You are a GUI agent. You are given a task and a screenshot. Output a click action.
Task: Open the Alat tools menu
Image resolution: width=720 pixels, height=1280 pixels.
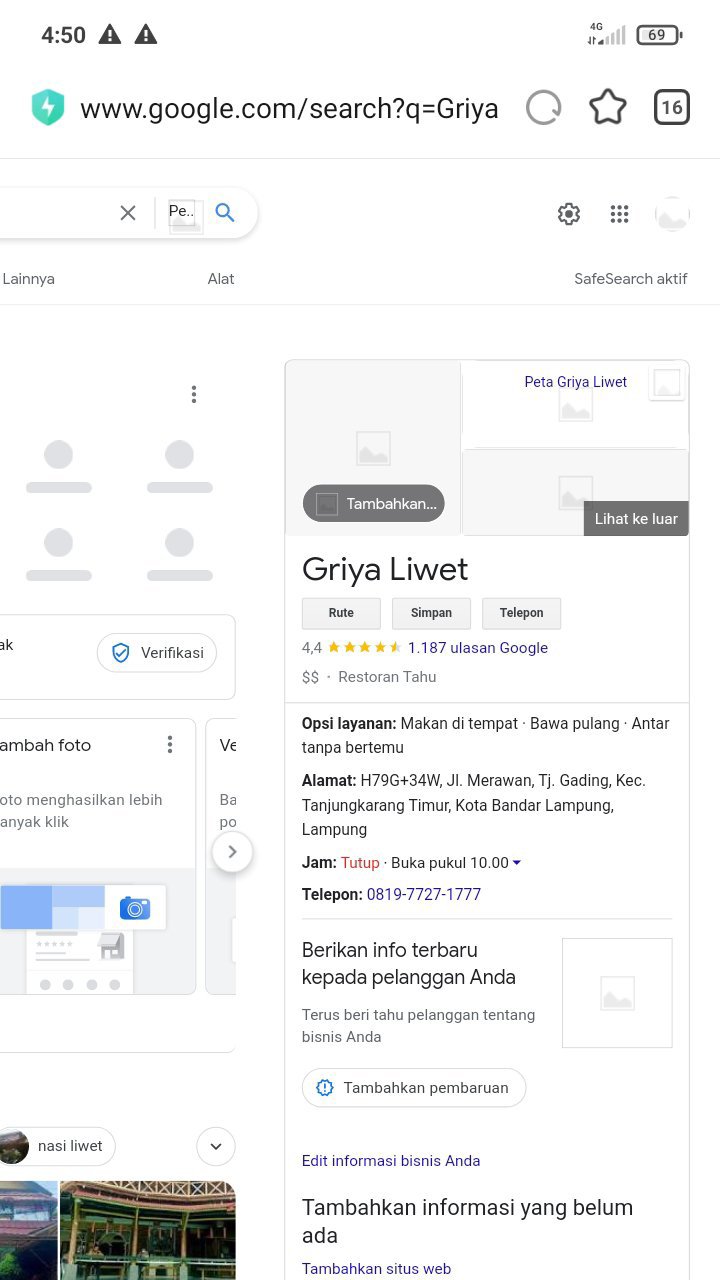tap(221, 279)
